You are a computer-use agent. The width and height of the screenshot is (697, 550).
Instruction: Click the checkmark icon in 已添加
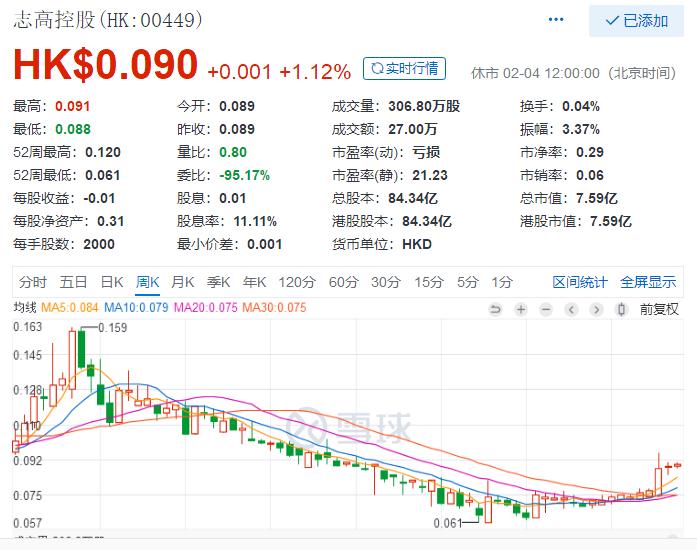coord(612,21)
